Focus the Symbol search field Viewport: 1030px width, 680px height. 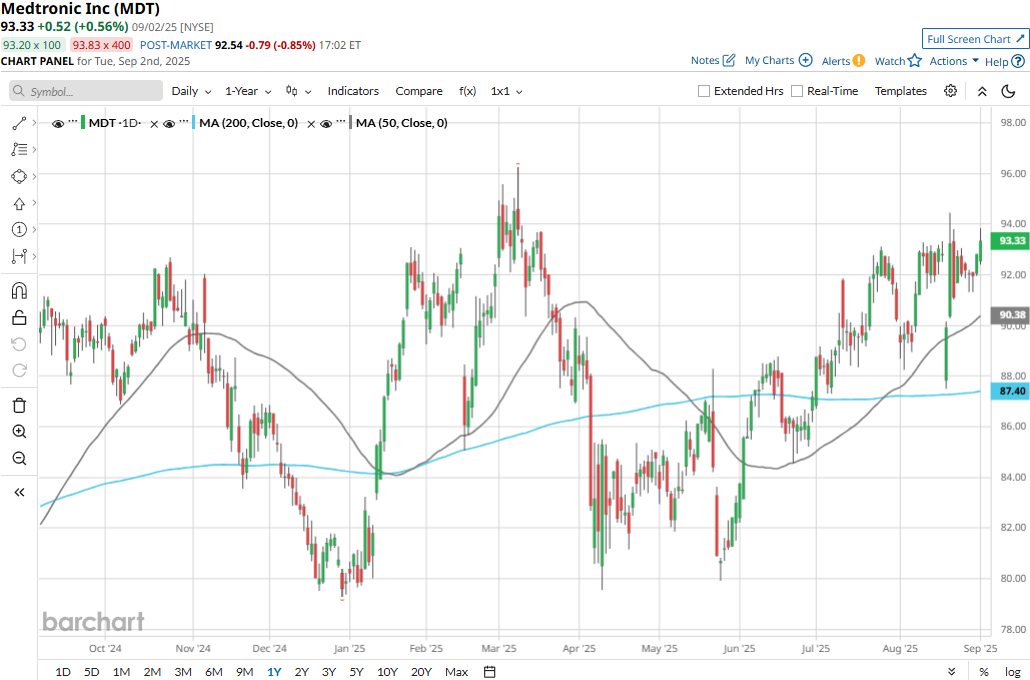point(86,91)
